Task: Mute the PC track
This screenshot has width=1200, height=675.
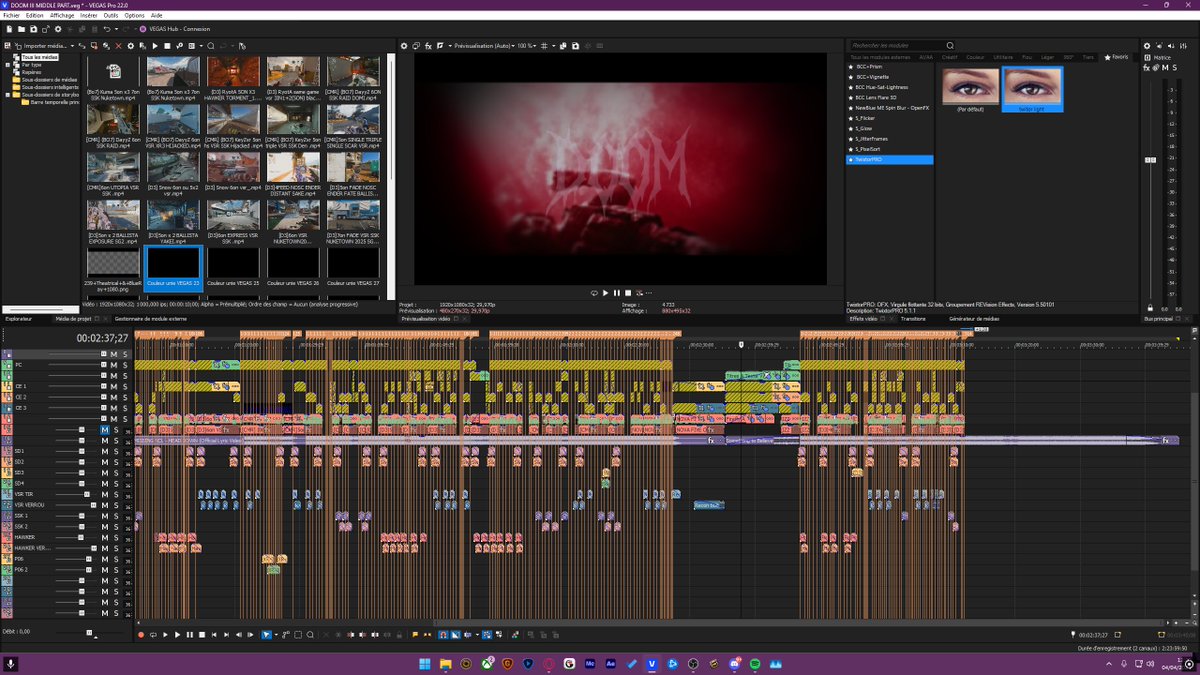Action: pos(114,364)
